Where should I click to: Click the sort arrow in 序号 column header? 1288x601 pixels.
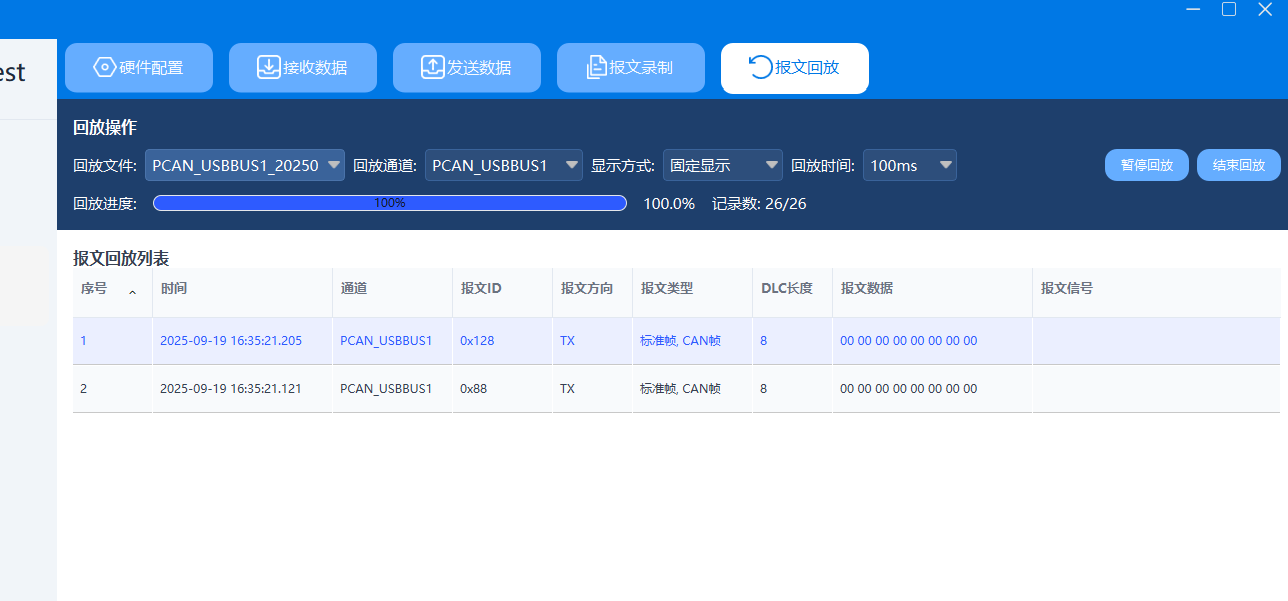(x=132, y=292)
